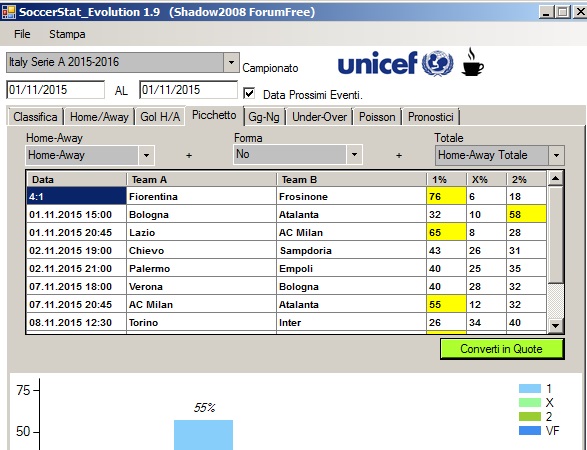The height and width of the screenshot is (450, 587).
Task: Click the light blue legend swatch for 1
Action: [530, 389]
